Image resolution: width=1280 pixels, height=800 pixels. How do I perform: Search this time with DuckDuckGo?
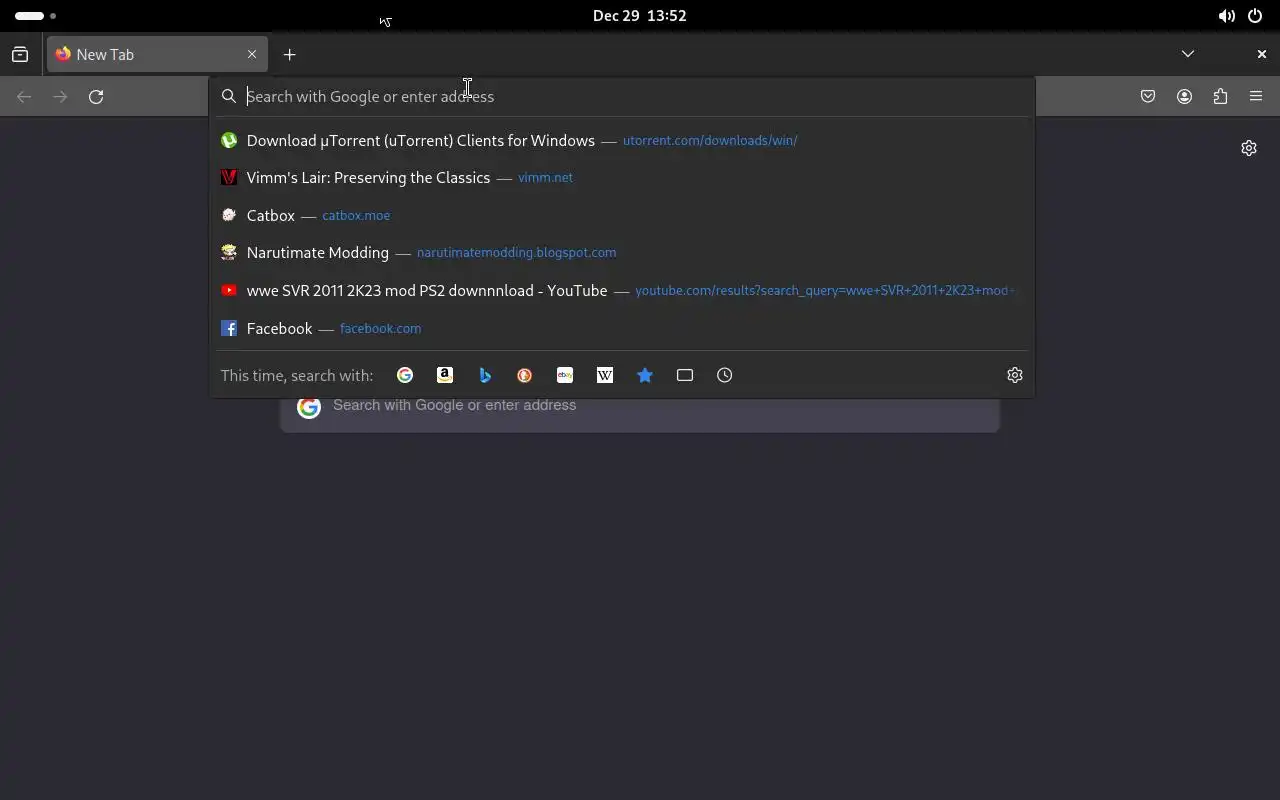pyautogui.click(x=525, y=375)
